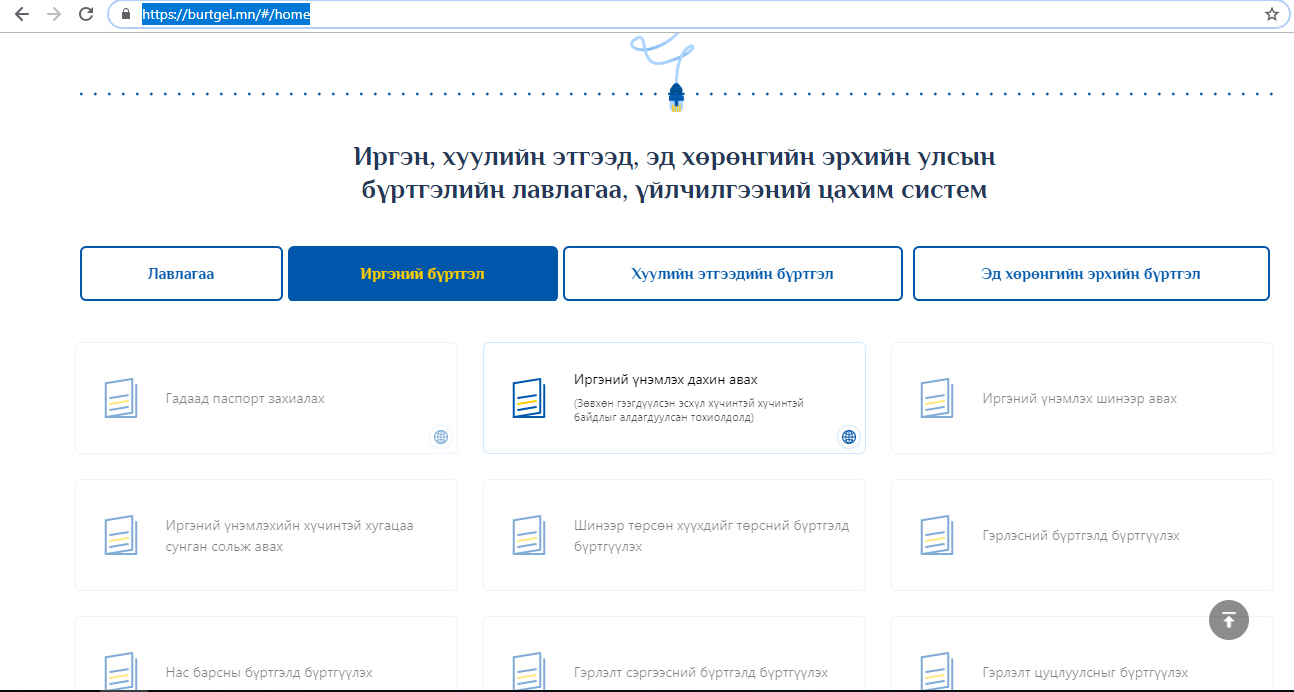Open Иргэний үнэмлэхийн хүчинтэй хугацаа сунган солих
The width and height of the screenshot is (1294, 692).
(x=289, y=535)
